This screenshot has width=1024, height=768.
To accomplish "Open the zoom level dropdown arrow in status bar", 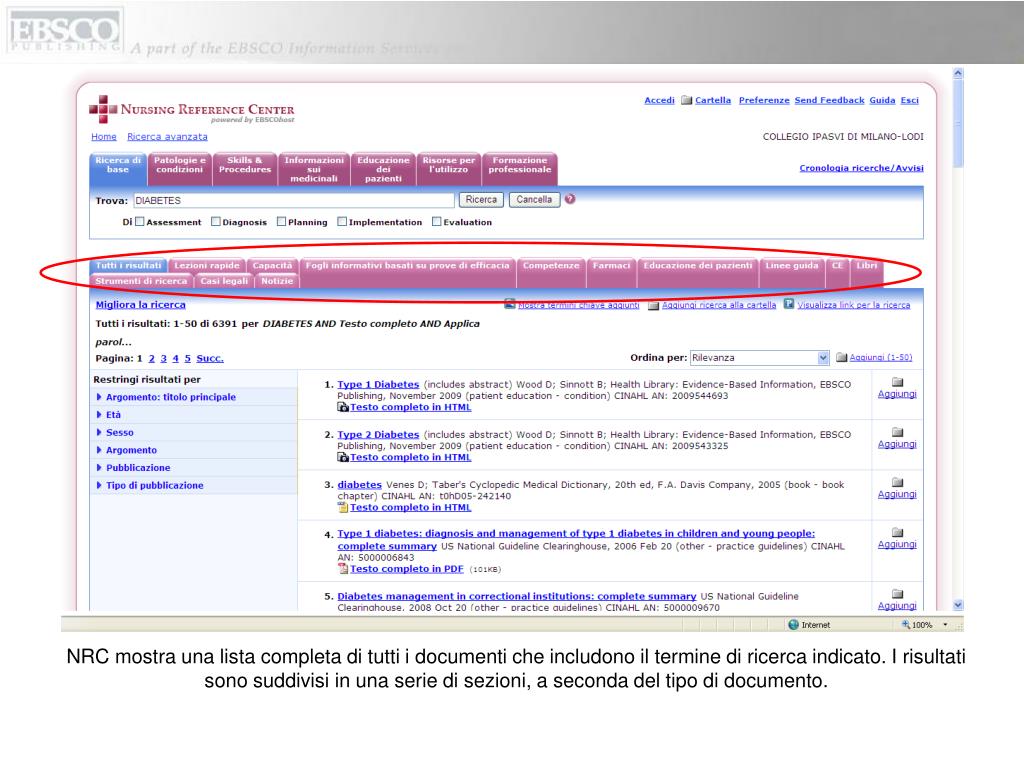I will coord(945,625).
